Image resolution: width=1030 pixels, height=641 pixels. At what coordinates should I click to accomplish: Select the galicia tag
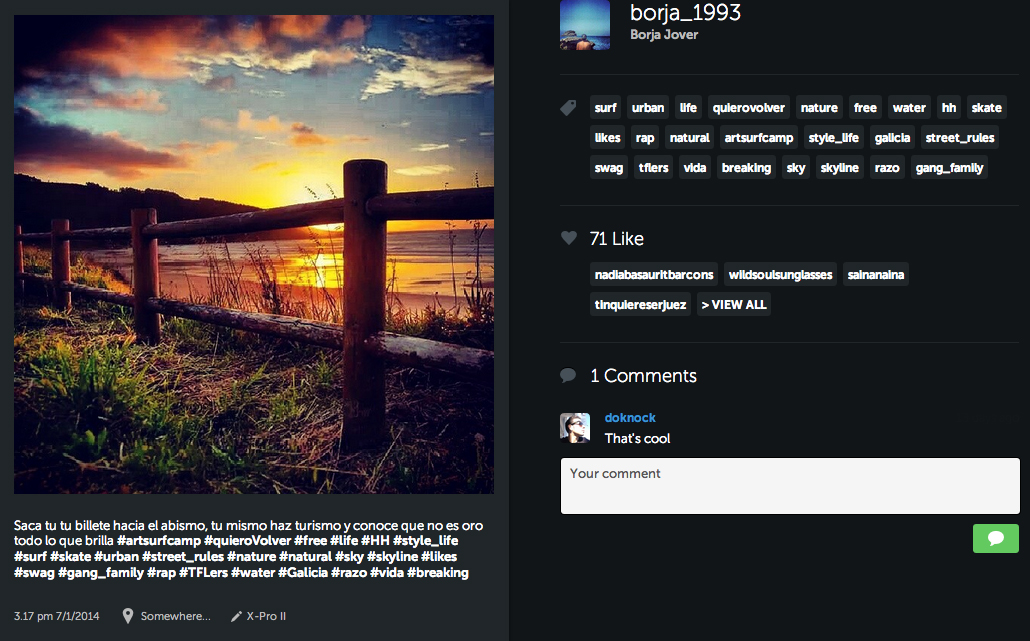coord(892,138)
